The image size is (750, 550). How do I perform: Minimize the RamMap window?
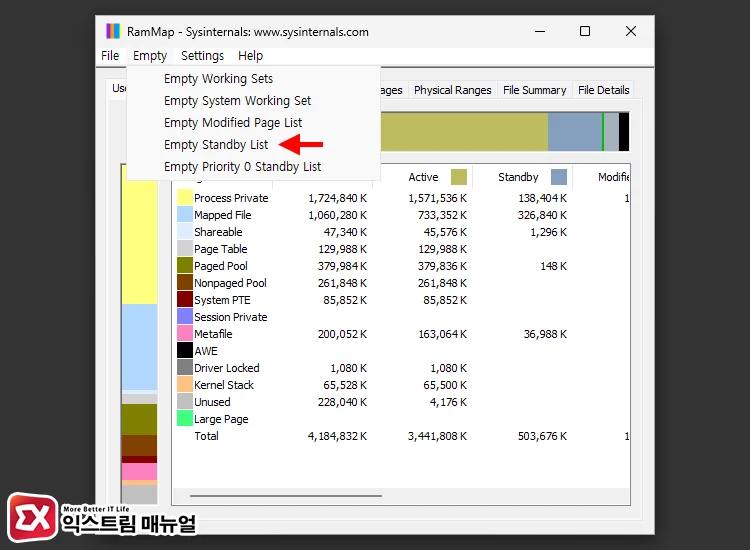540,31
